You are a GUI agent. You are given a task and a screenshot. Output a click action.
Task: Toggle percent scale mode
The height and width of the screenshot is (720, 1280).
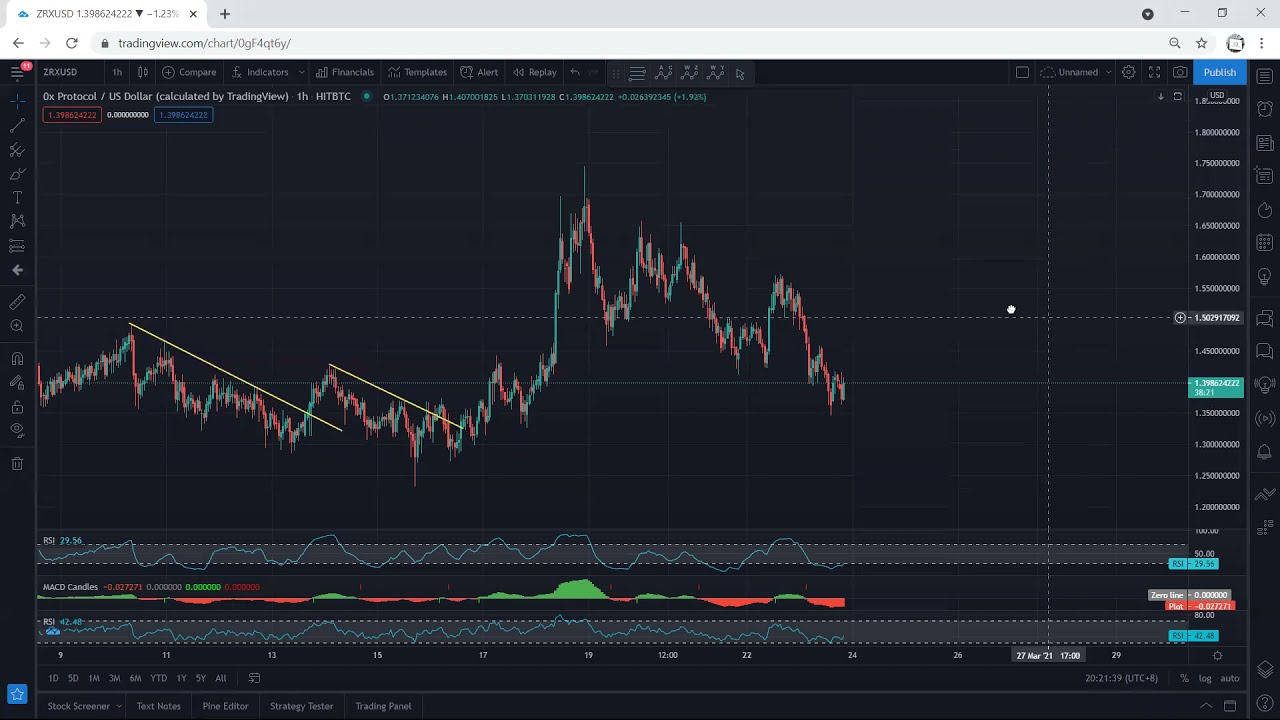point(1184,678)
